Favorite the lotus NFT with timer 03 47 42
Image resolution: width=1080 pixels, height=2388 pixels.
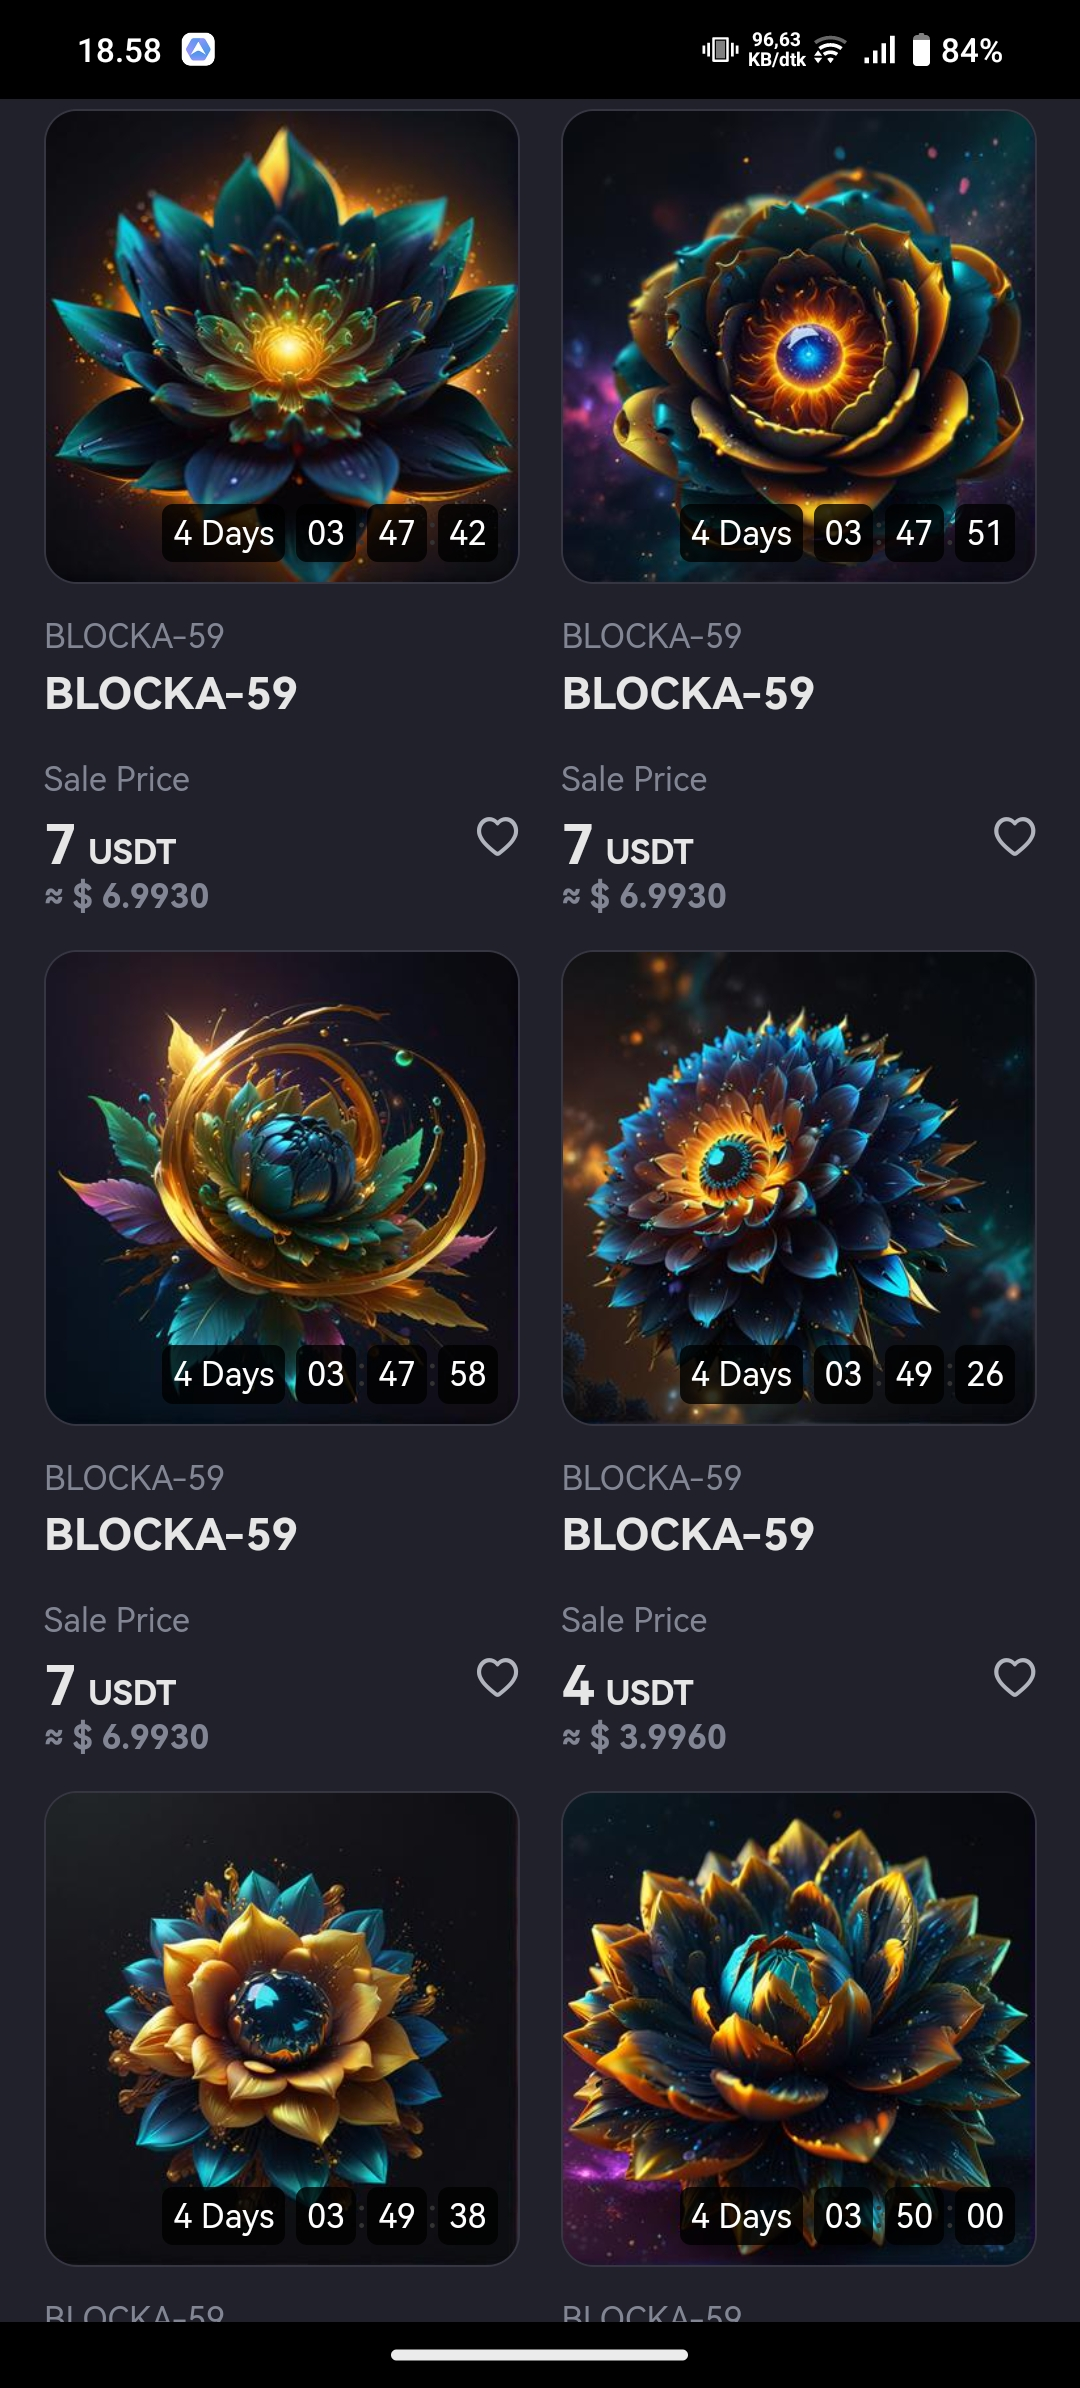[497, 836]
